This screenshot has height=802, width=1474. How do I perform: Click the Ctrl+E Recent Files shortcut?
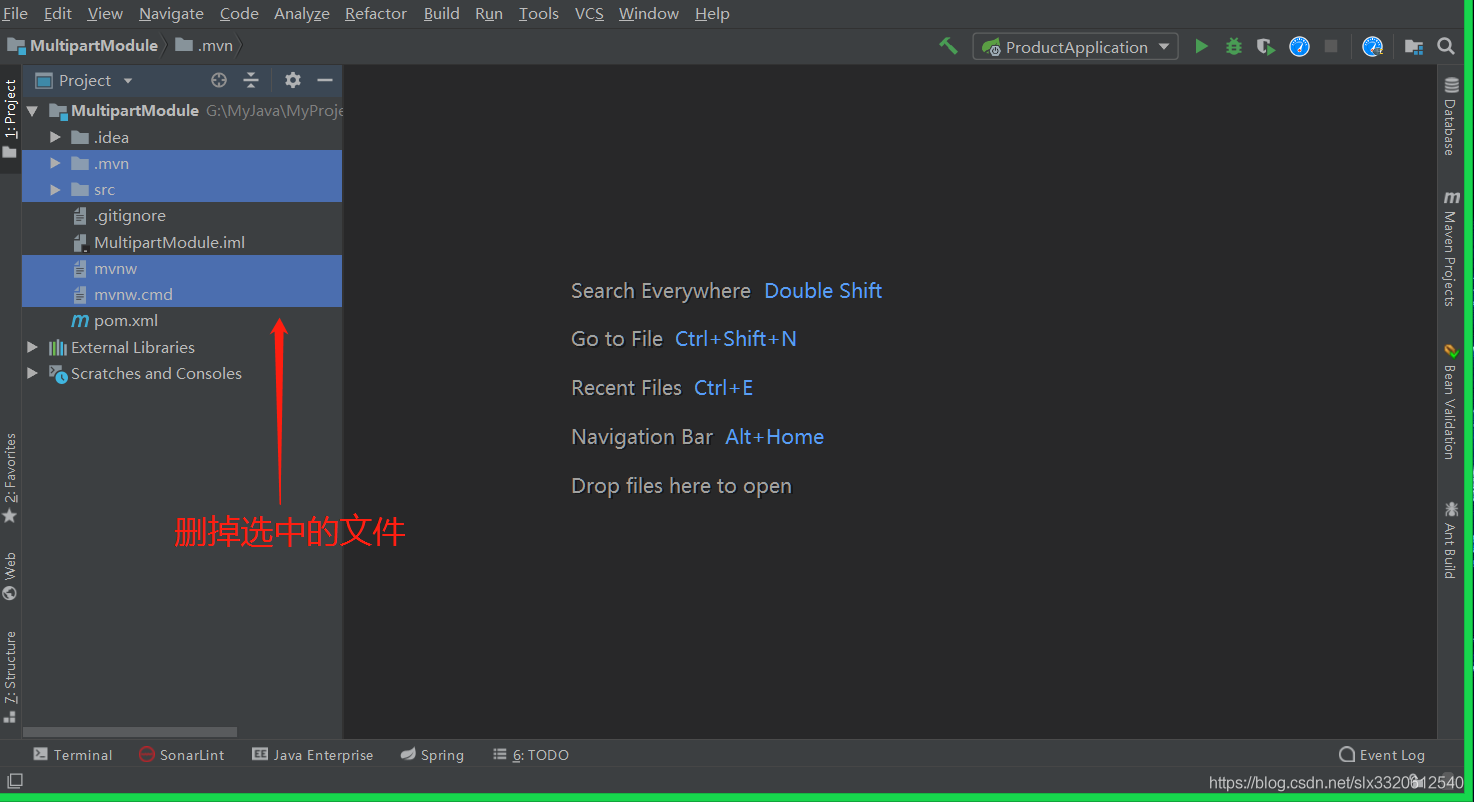pos(724,388)
